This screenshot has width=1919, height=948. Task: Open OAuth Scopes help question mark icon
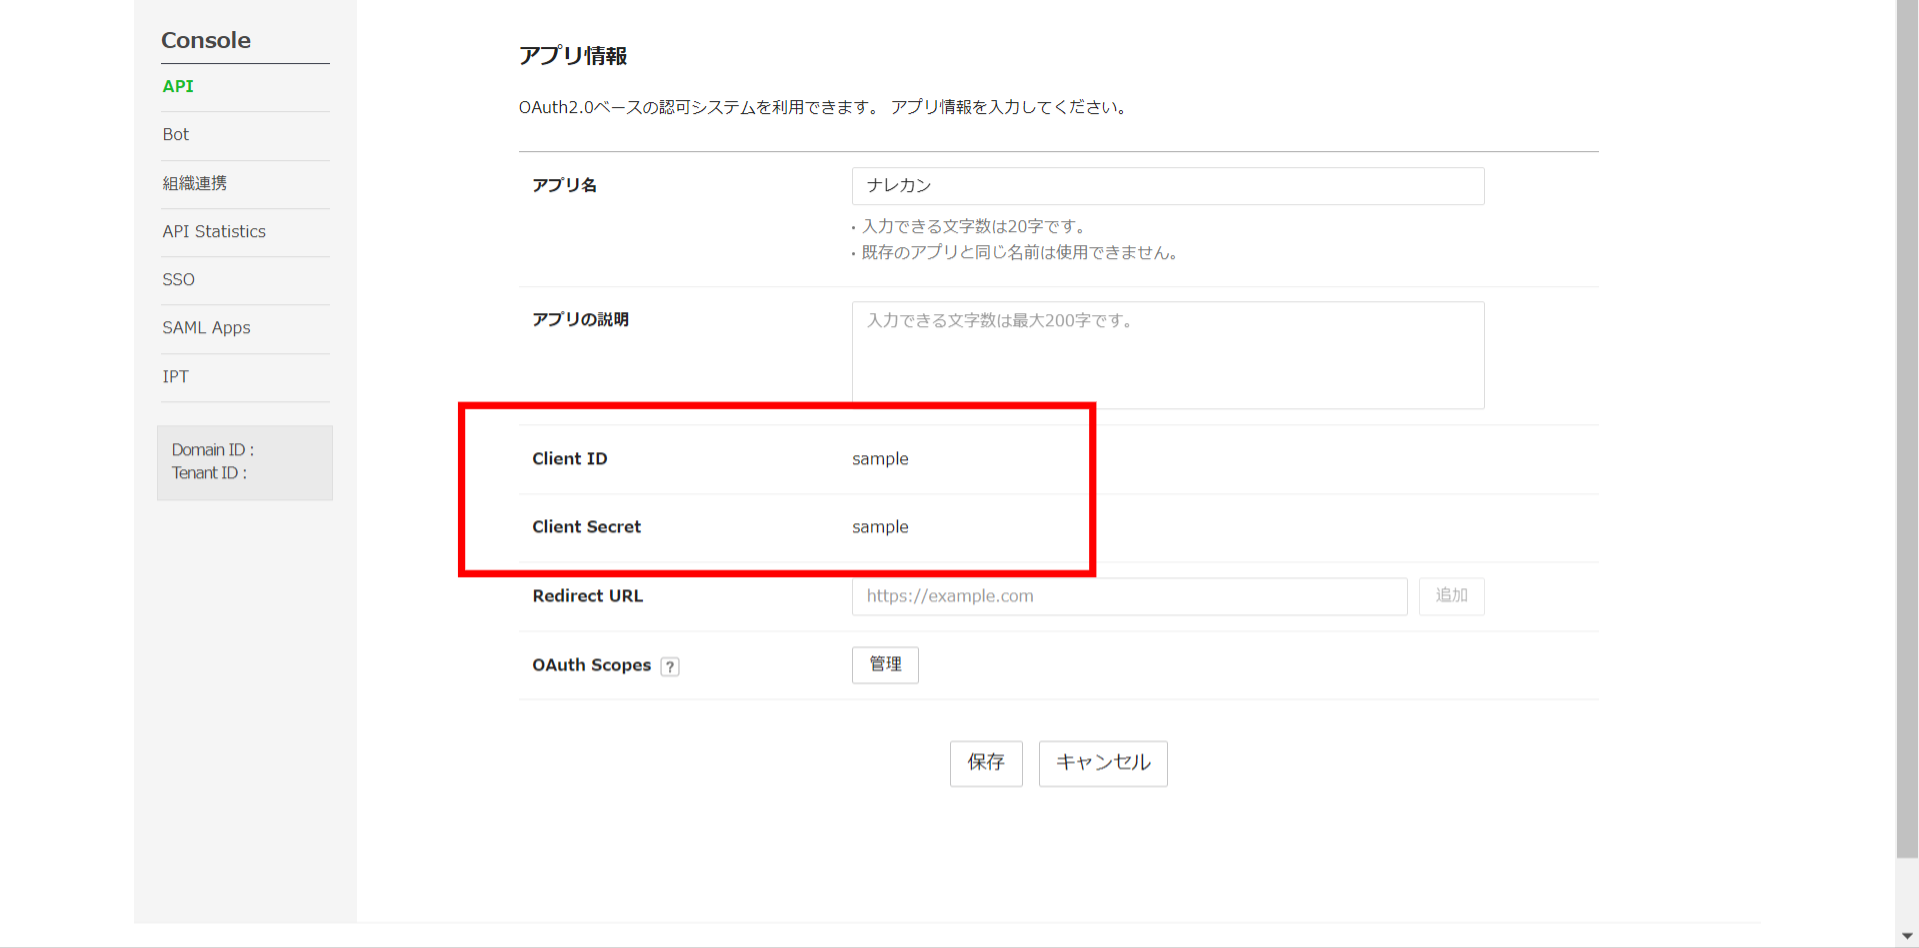click(x=670, y=667)
